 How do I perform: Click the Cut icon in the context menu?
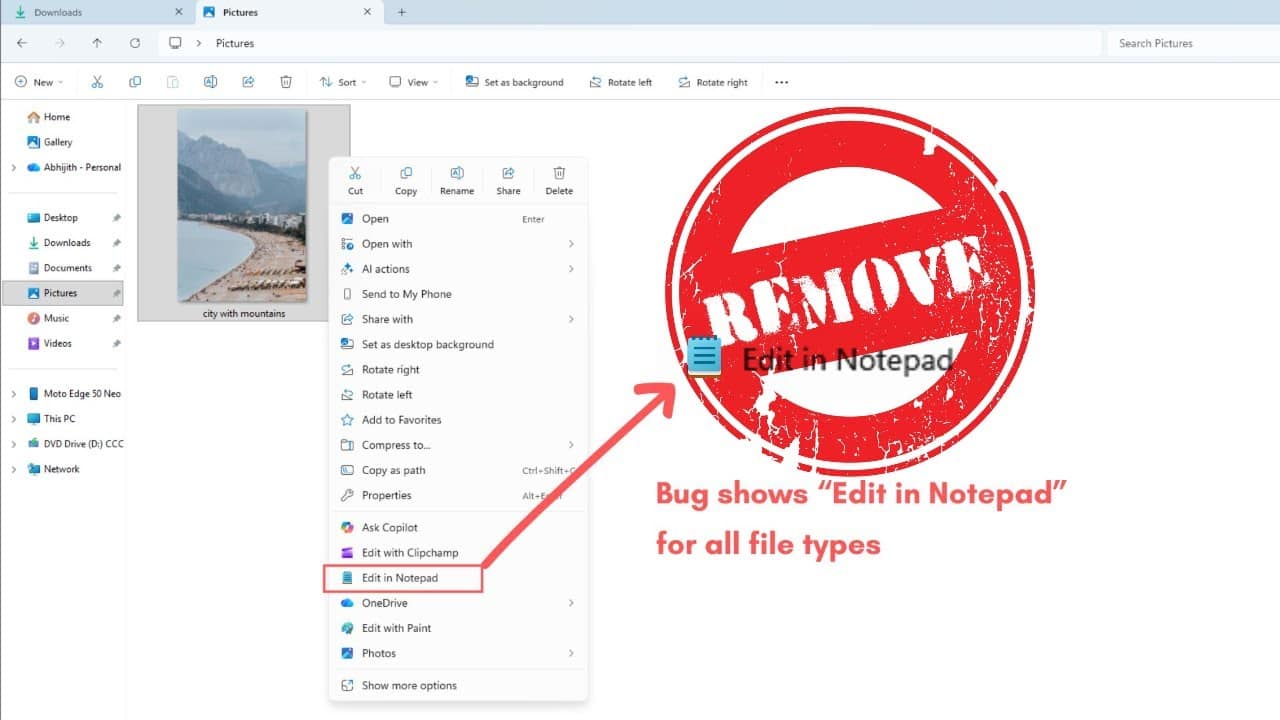[x=355, y=179]
